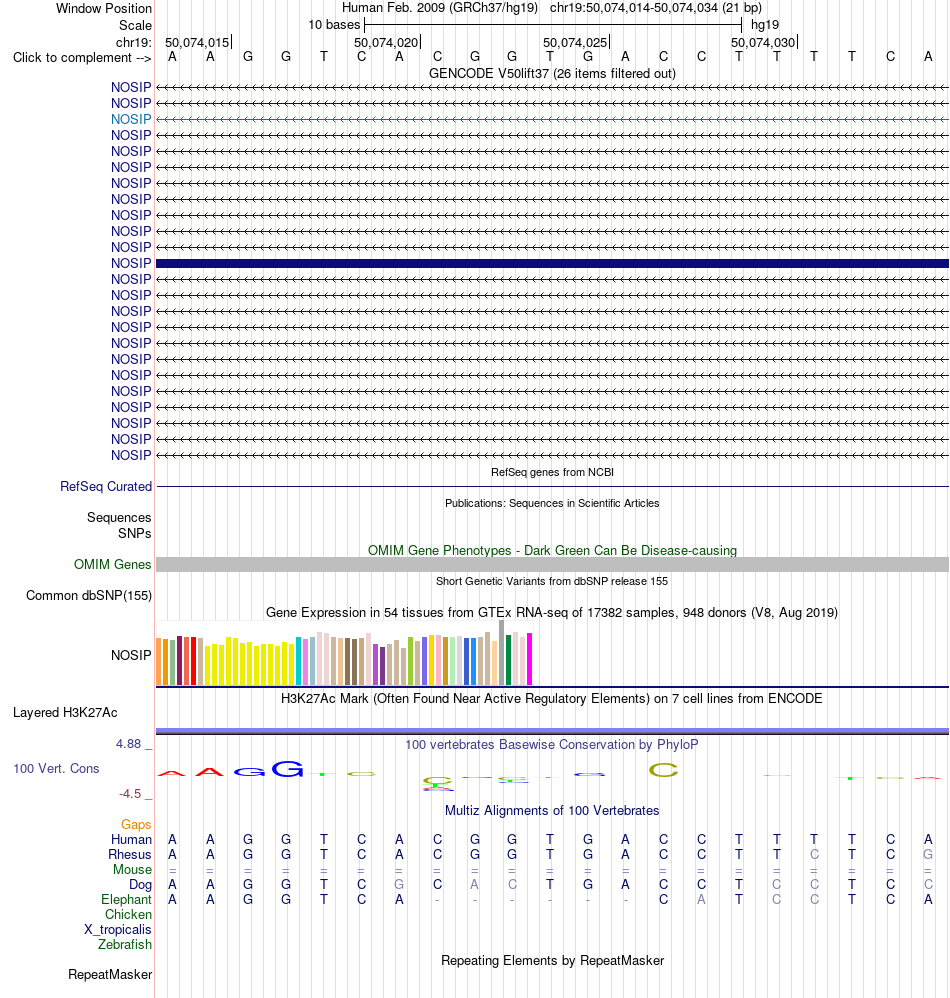The image size is (950, 998).
Task: Open '100 vertebrates Basewise Conservation by PhyloP' title
Action: click(552, 745)
